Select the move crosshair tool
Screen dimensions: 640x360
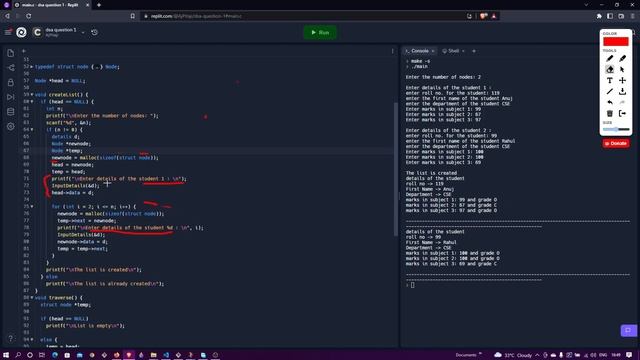622,80
